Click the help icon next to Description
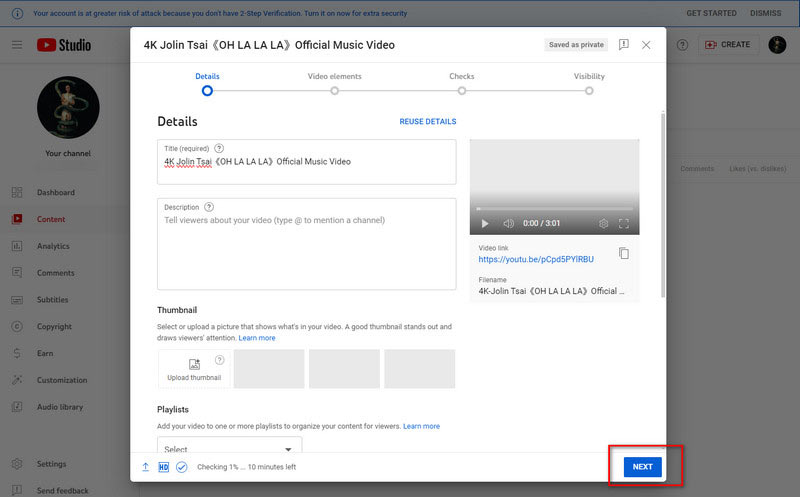The height and width of the screenshot is (497, 800). tap(209, 207)
